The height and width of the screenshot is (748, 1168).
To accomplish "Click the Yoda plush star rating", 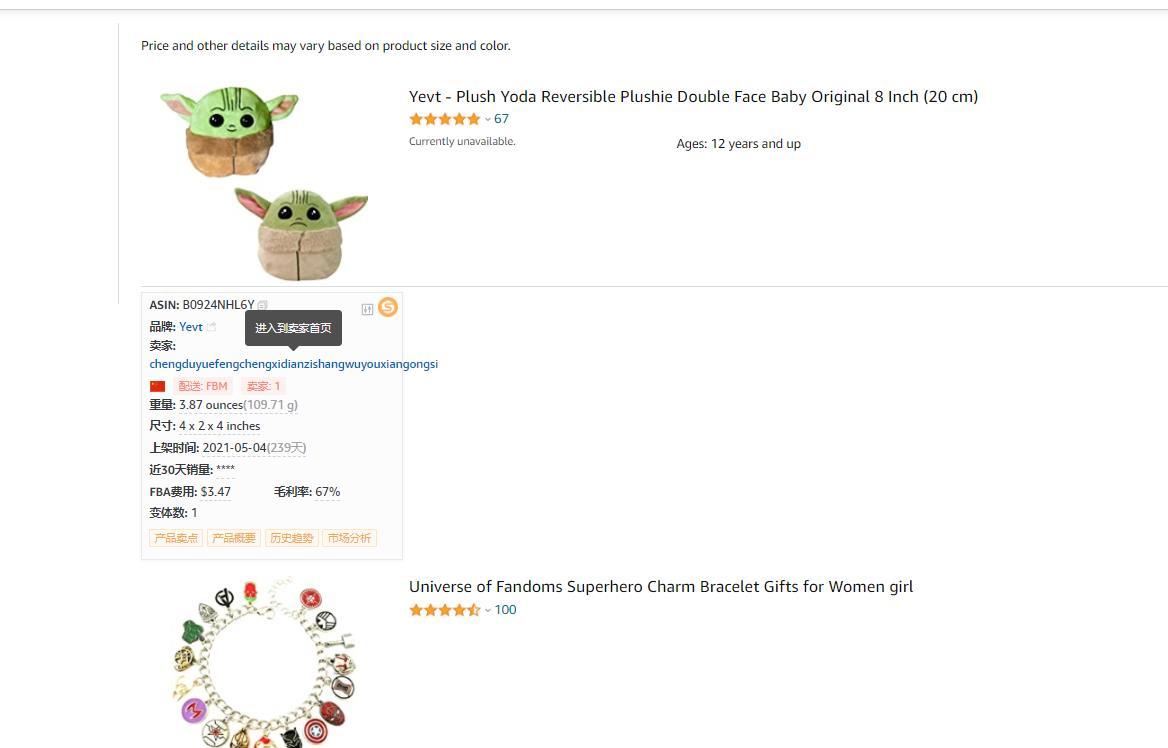I will (444, 119).
